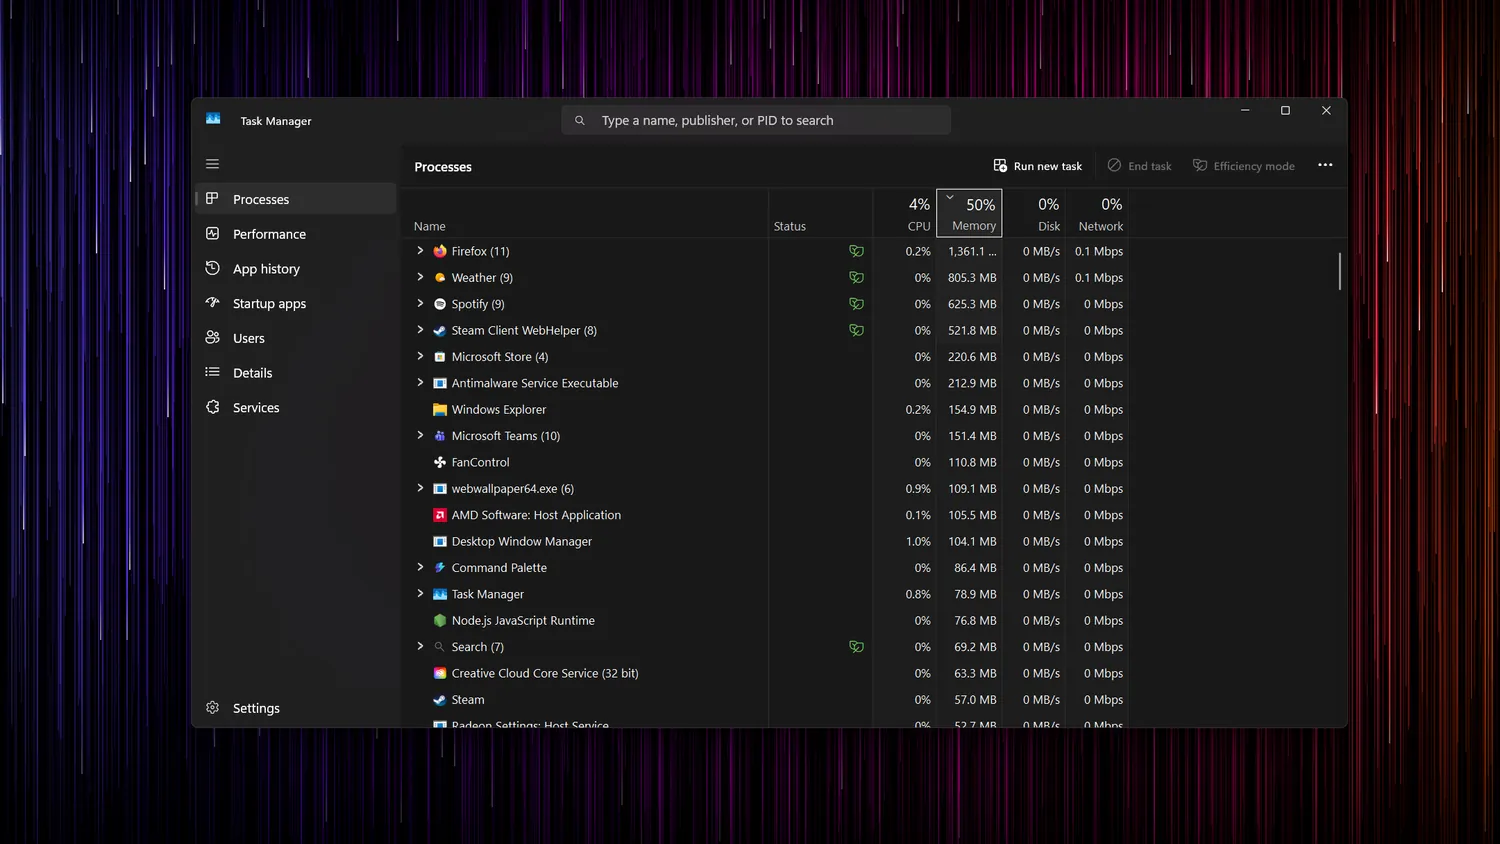This screenshot has width=1500, height=844.
Task: Click the webwallpaper64.exe process icon
Action: click(x=440, y=489)
